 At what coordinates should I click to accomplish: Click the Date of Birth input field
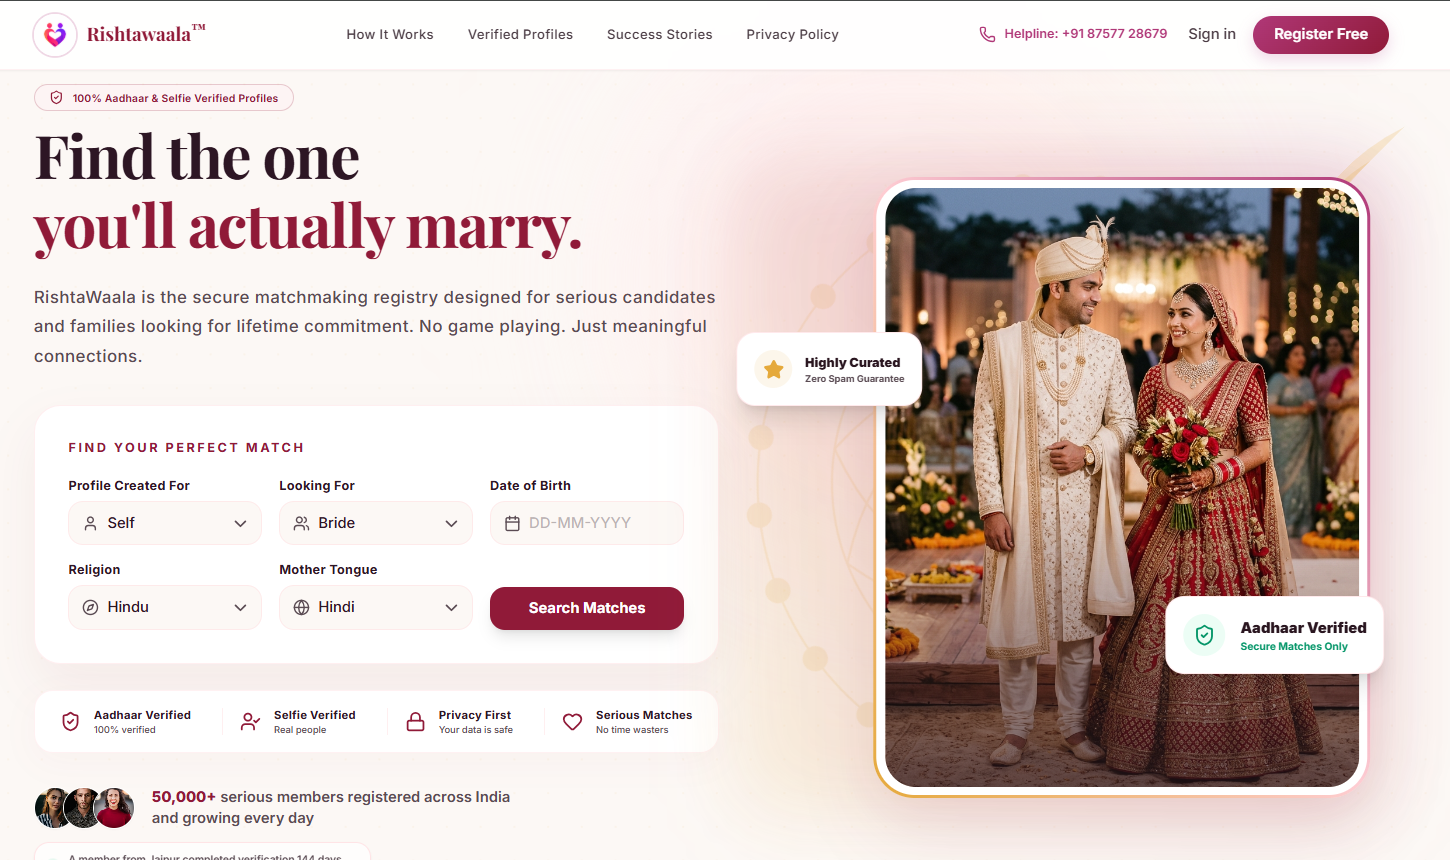[587, 523]
